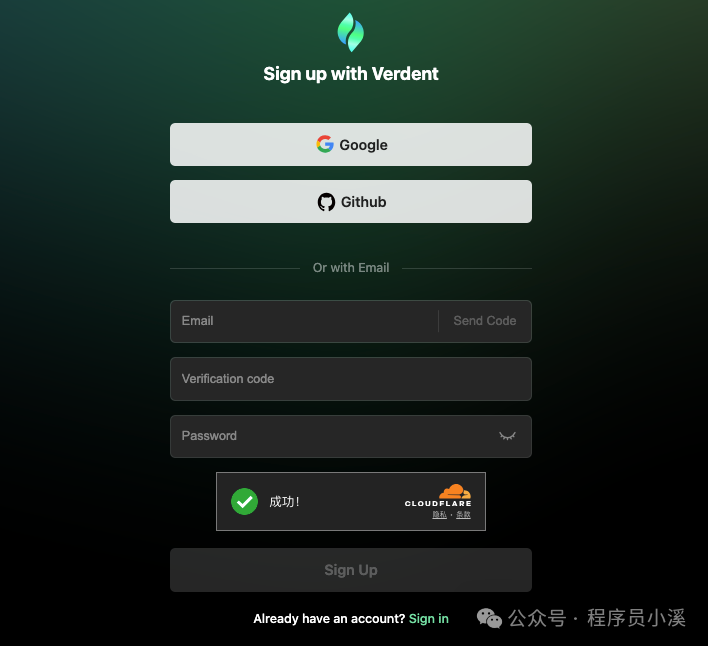Screen dimensions: 708x646
Task: Select the Verification code field
Action: point(351,379)
